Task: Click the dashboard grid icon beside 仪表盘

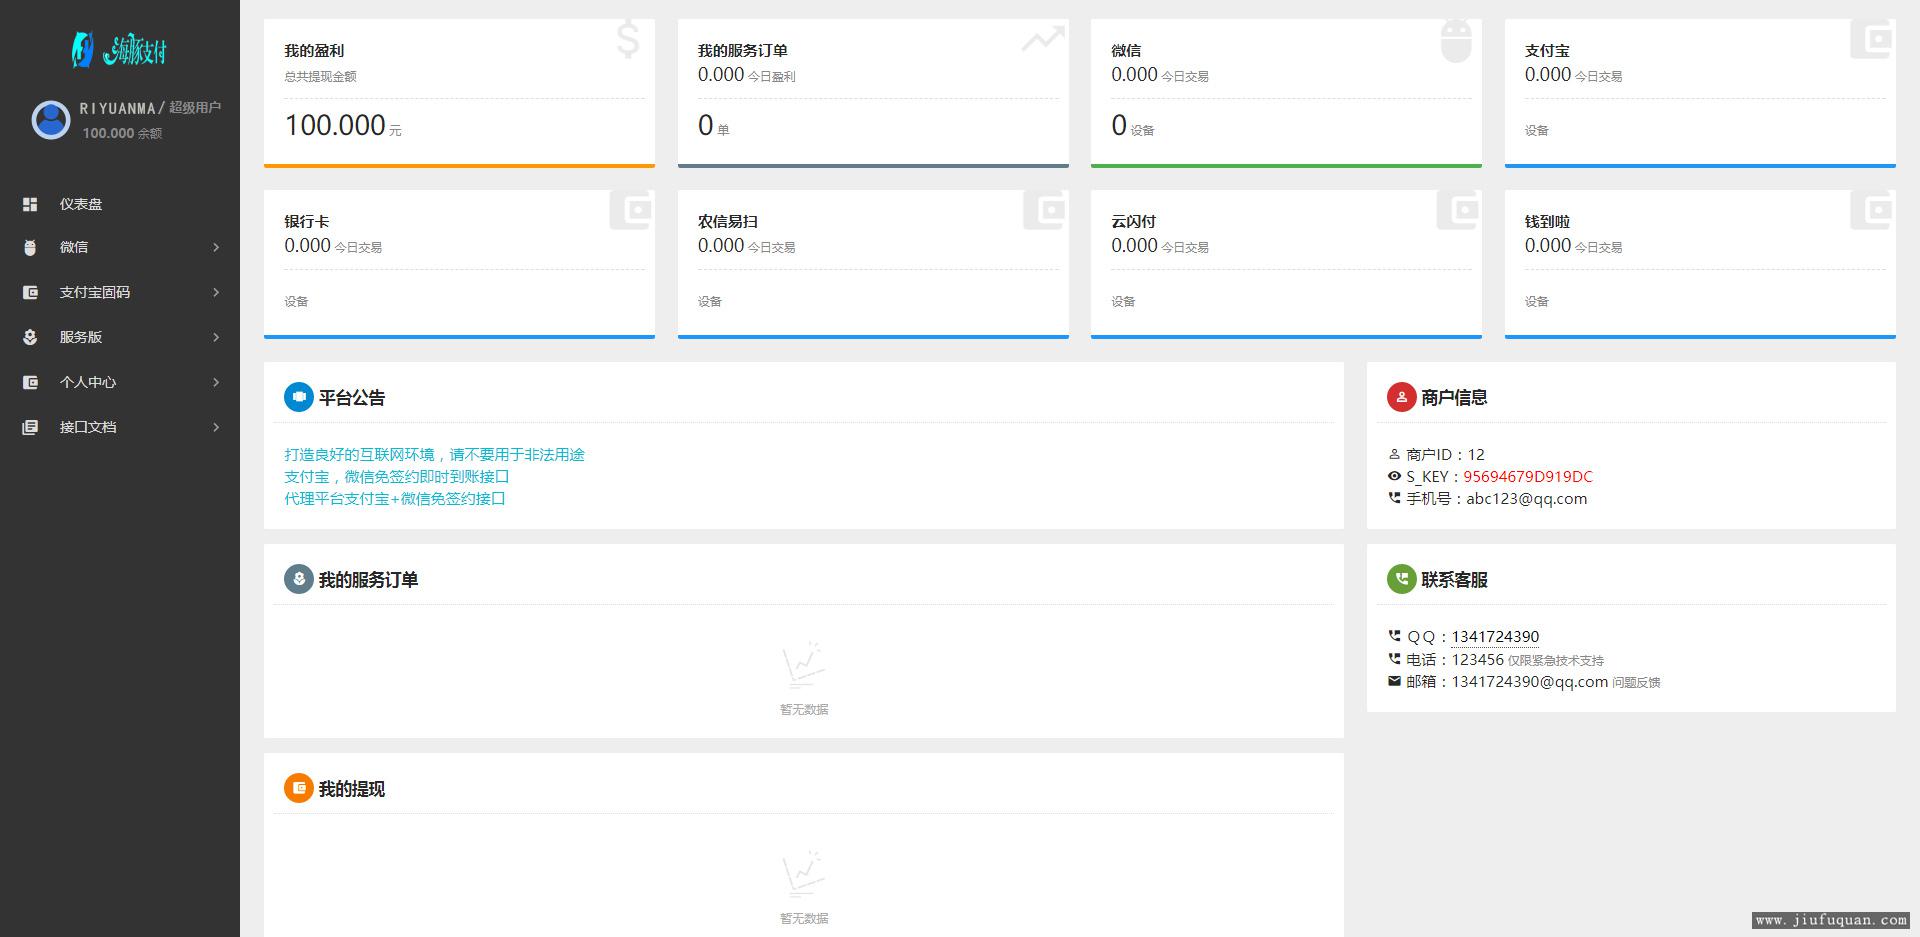Action: [30, 204]
